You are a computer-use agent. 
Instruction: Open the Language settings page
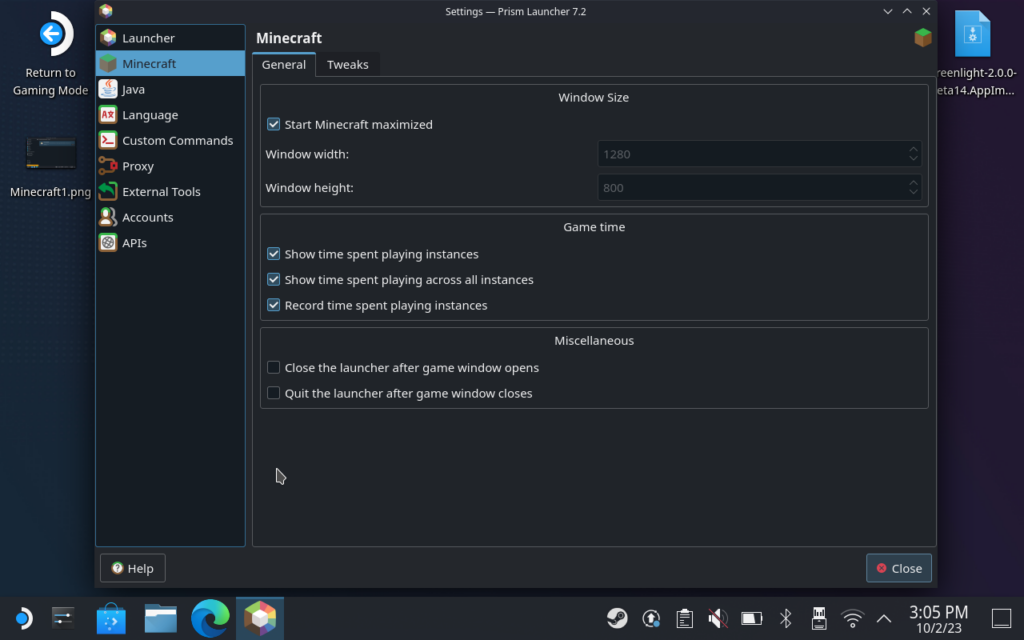pos(170,115)
